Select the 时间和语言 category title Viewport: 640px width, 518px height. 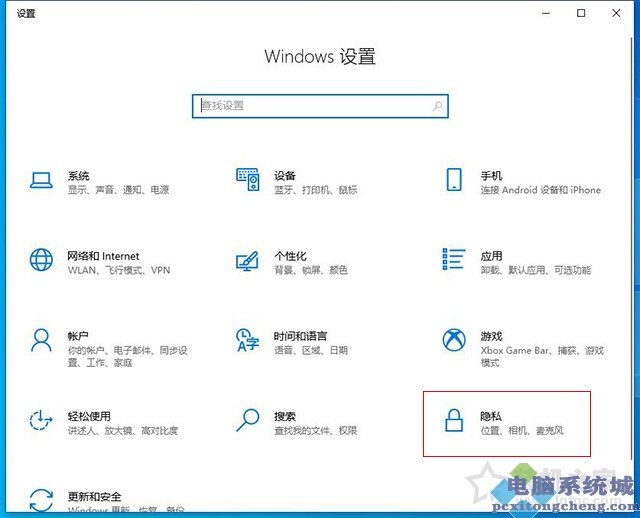pyautogui.click(x=300, y=336)
